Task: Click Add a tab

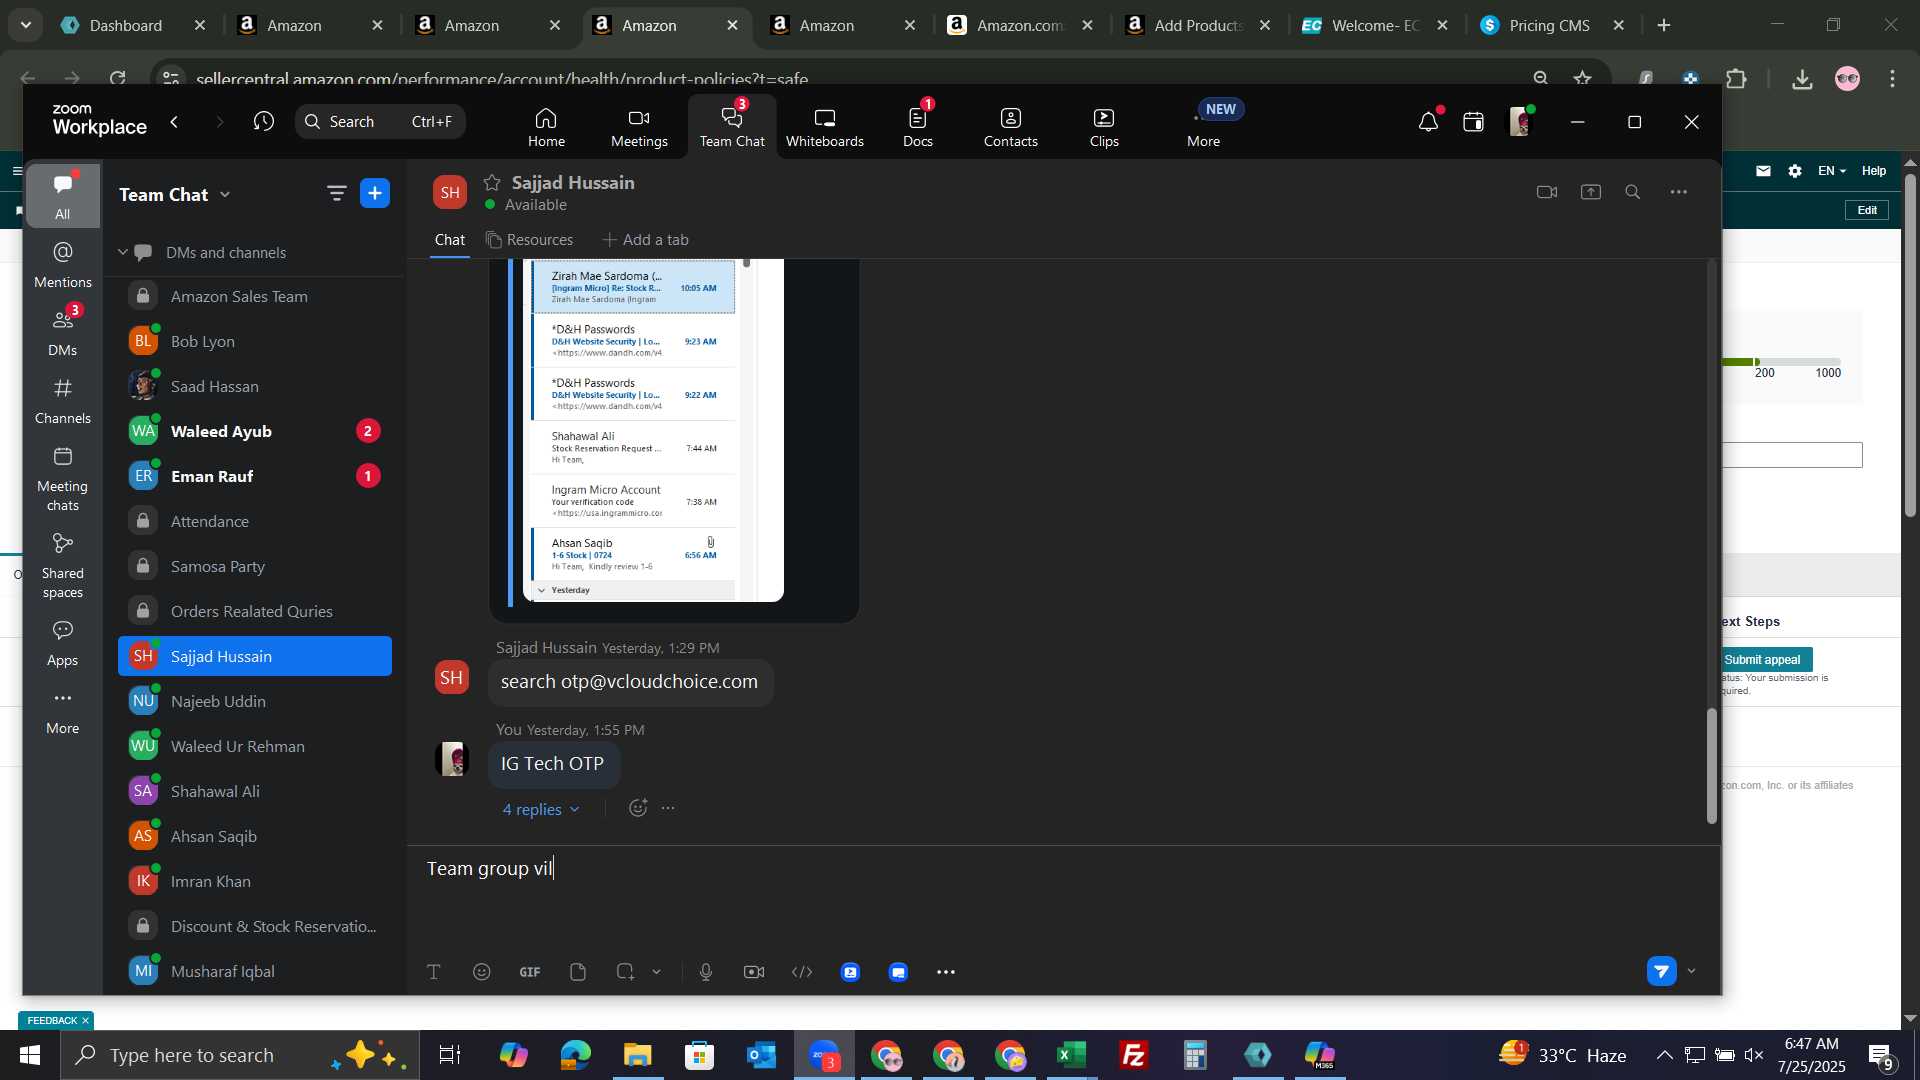Action: [x=645, y=240]
